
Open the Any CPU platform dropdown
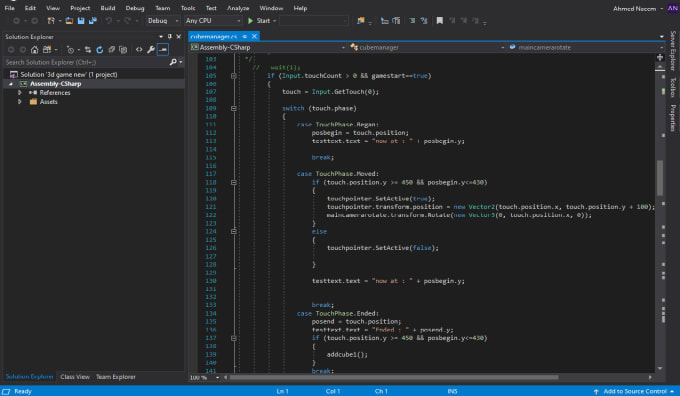[x=212, y=20]
